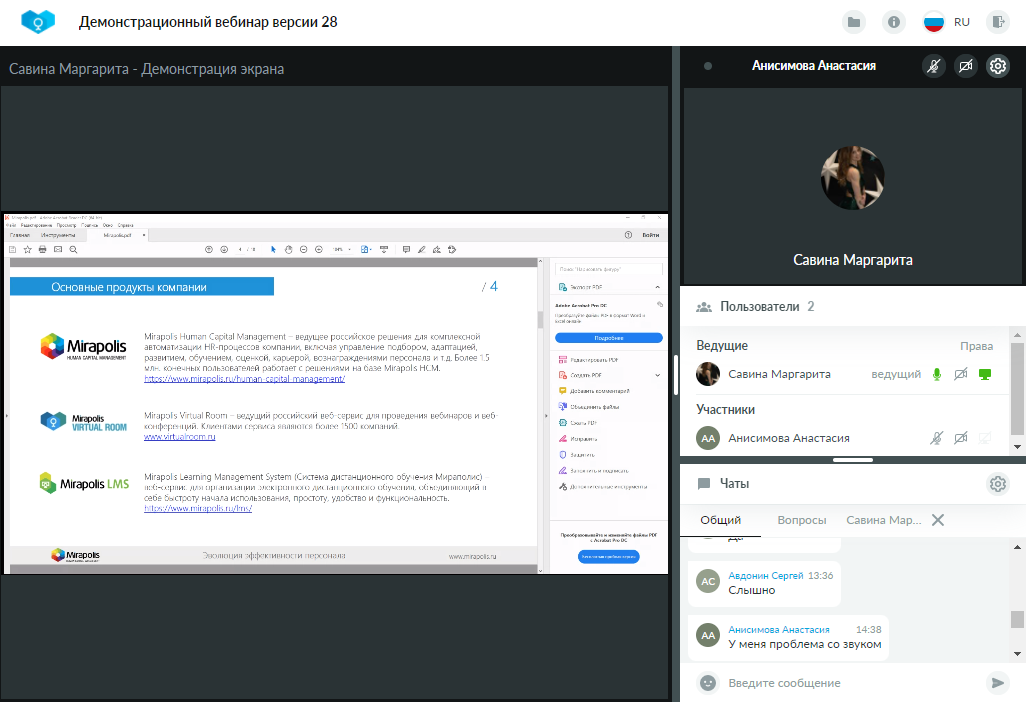Click the chat scrollbar thumb

coord(1017,619)
